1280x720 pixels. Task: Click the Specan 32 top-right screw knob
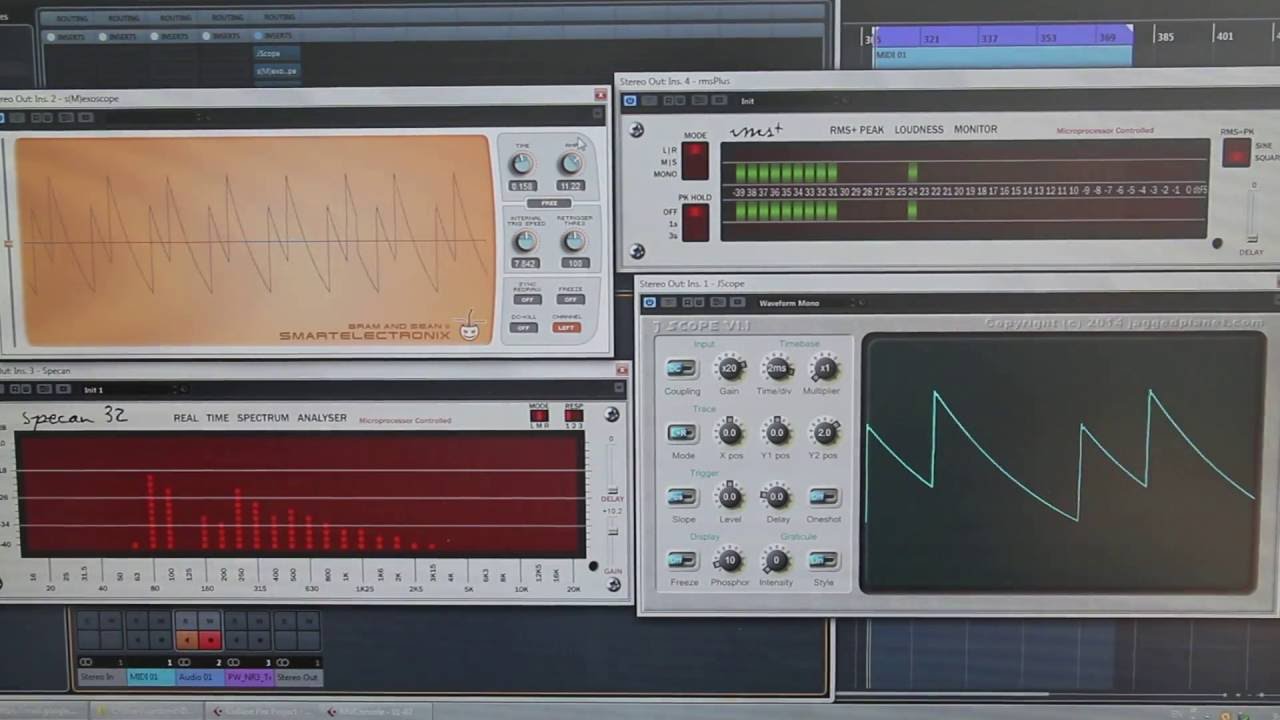click(x=612, y=414)
